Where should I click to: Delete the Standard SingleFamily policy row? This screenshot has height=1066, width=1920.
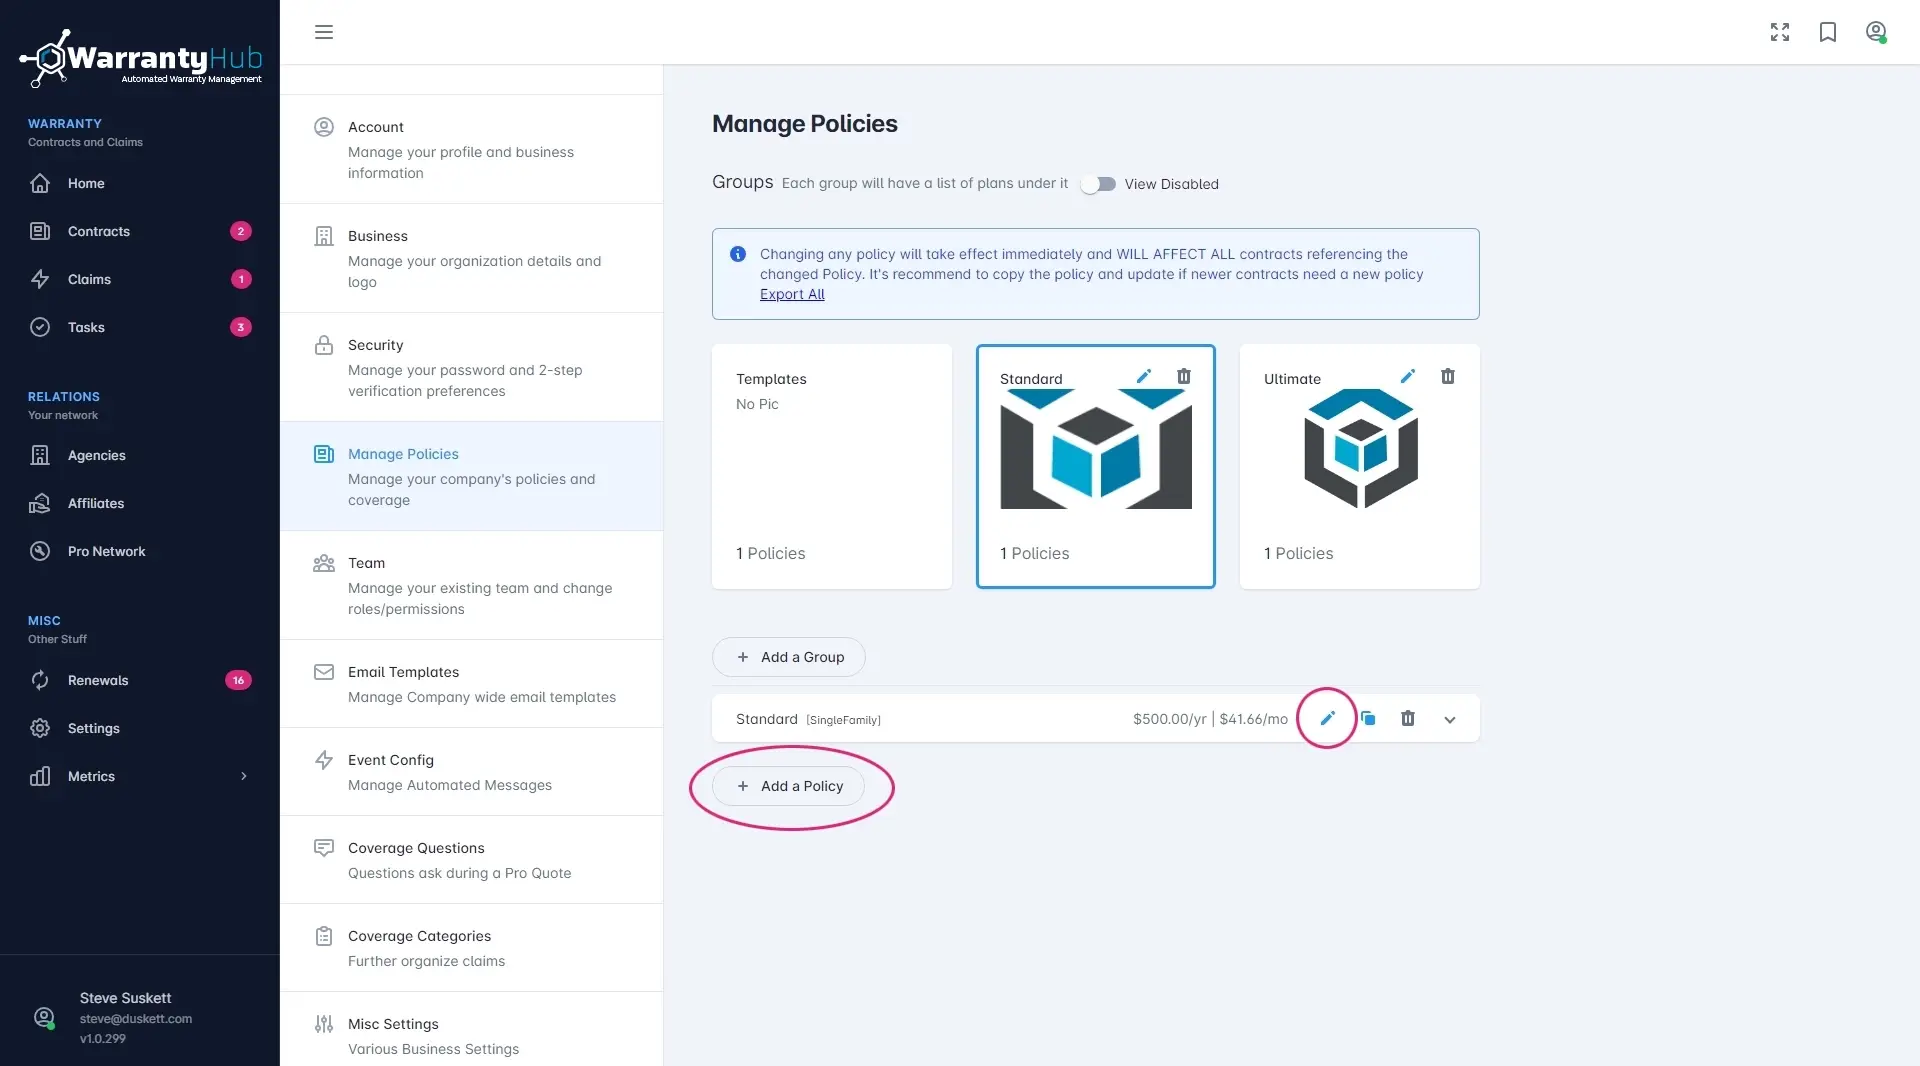[1407, 718]
